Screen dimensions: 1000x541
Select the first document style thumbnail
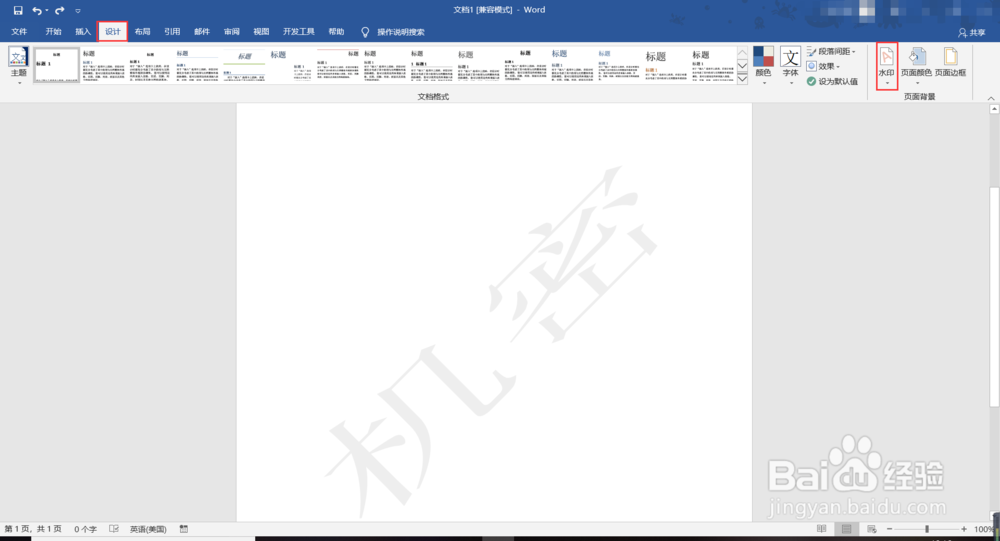(x=56, y=64)
